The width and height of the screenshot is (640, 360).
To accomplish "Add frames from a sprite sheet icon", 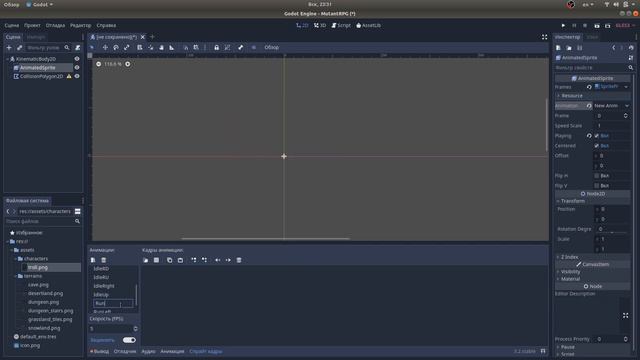I will tap(156, 260).
